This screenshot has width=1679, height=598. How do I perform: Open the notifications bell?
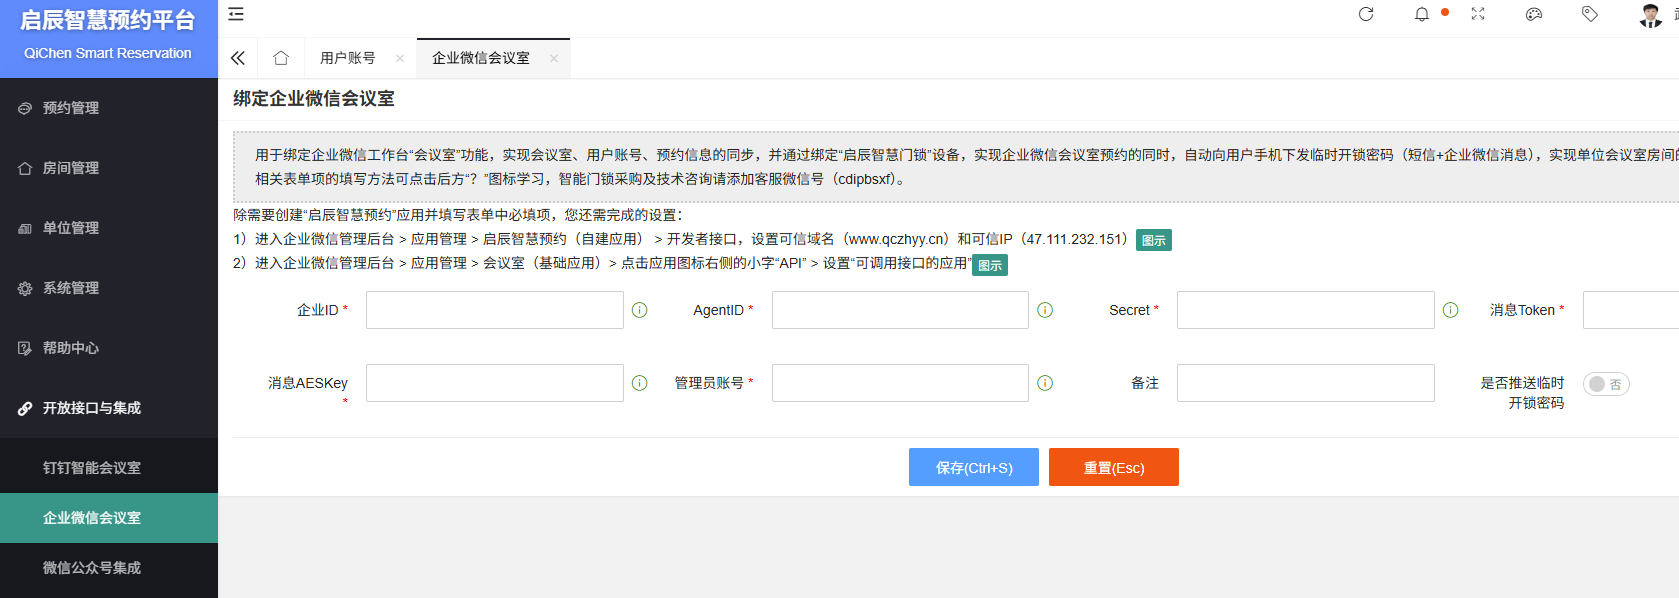(1422, 14)
